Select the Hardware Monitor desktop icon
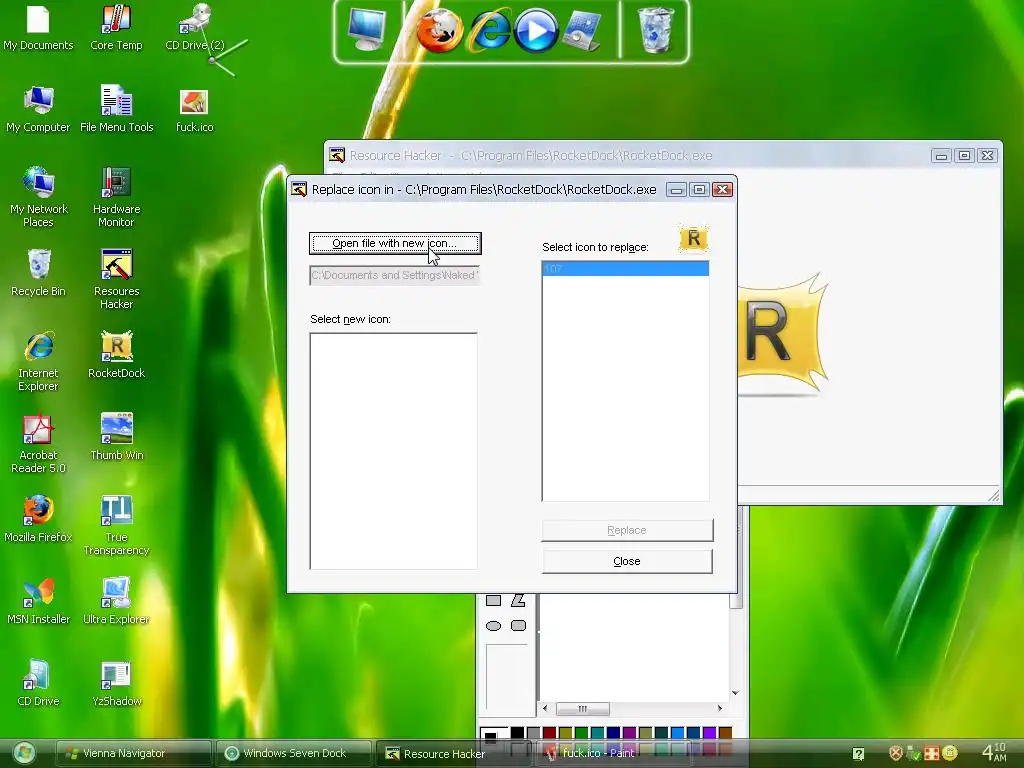 [x=116, y=197]
